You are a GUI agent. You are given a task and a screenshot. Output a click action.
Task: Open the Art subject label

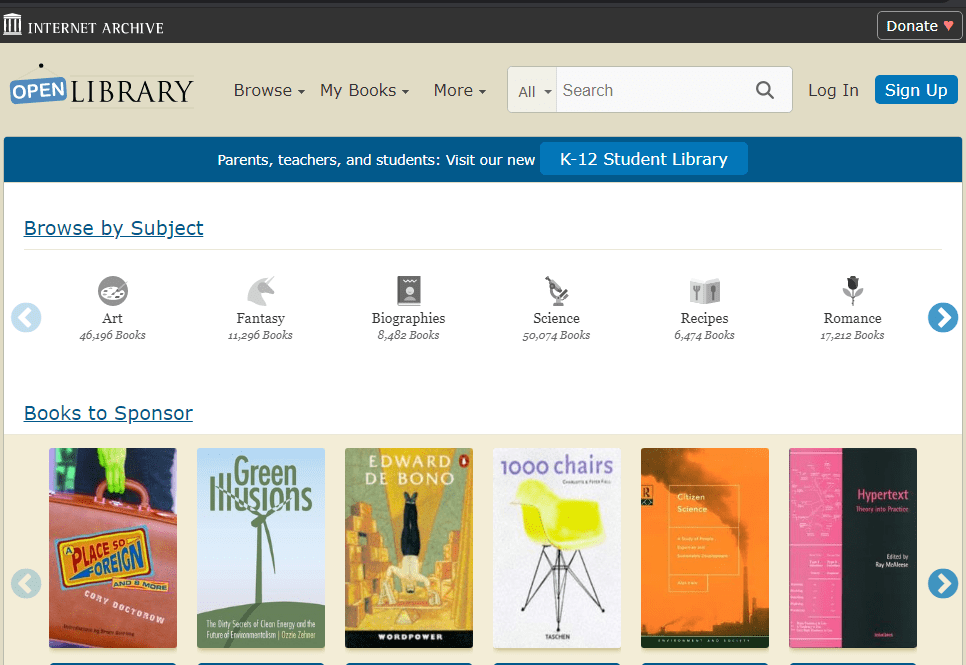tap(113, 318)
